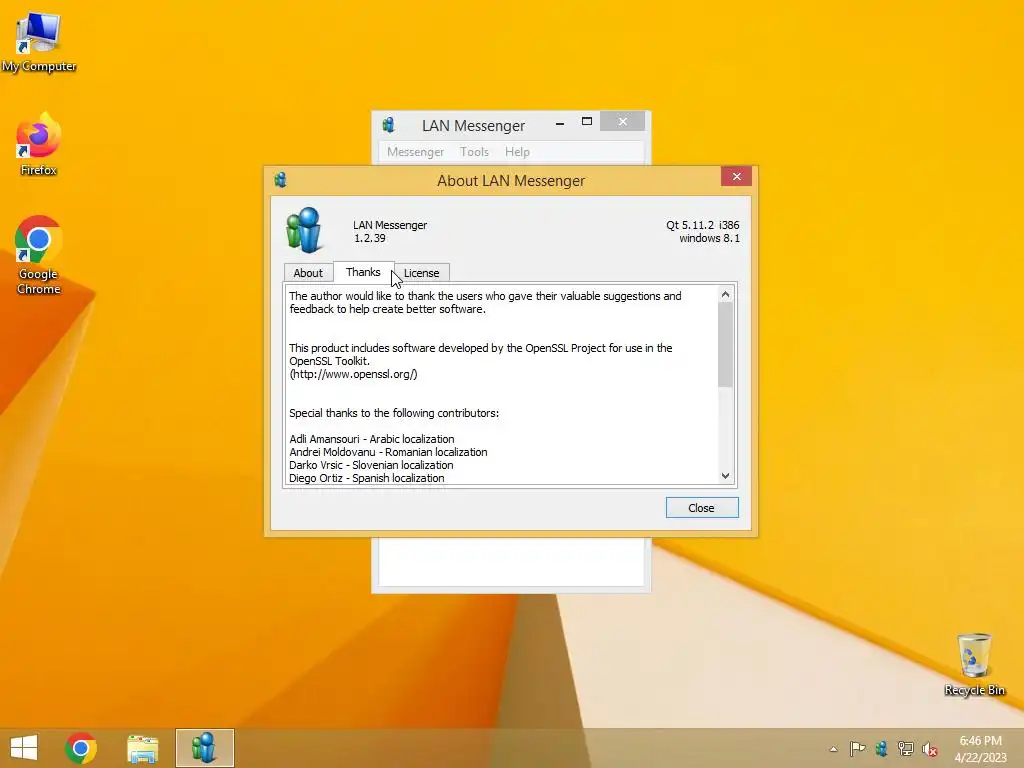Click the scroll up arrow in Thanks text
Image resolution: width=1024 pixels, height=768 pixels.
pos(726,295)
